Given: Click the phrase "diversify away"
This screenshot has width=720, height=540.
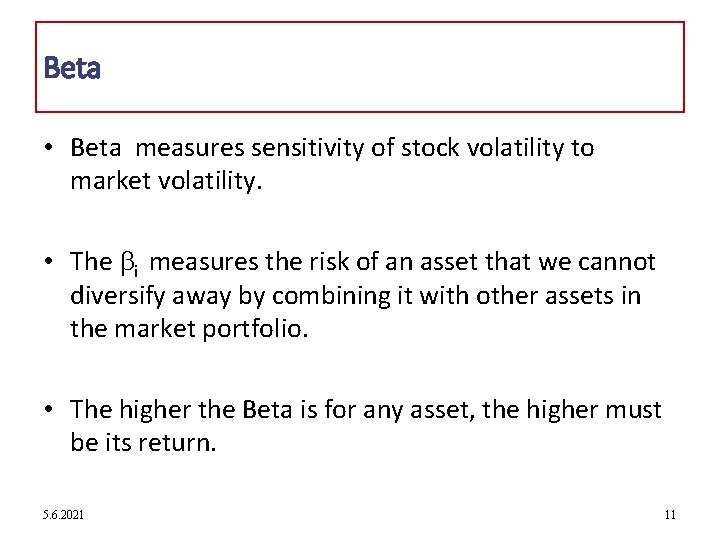Looking at the screenshot, I should point(141,297).
